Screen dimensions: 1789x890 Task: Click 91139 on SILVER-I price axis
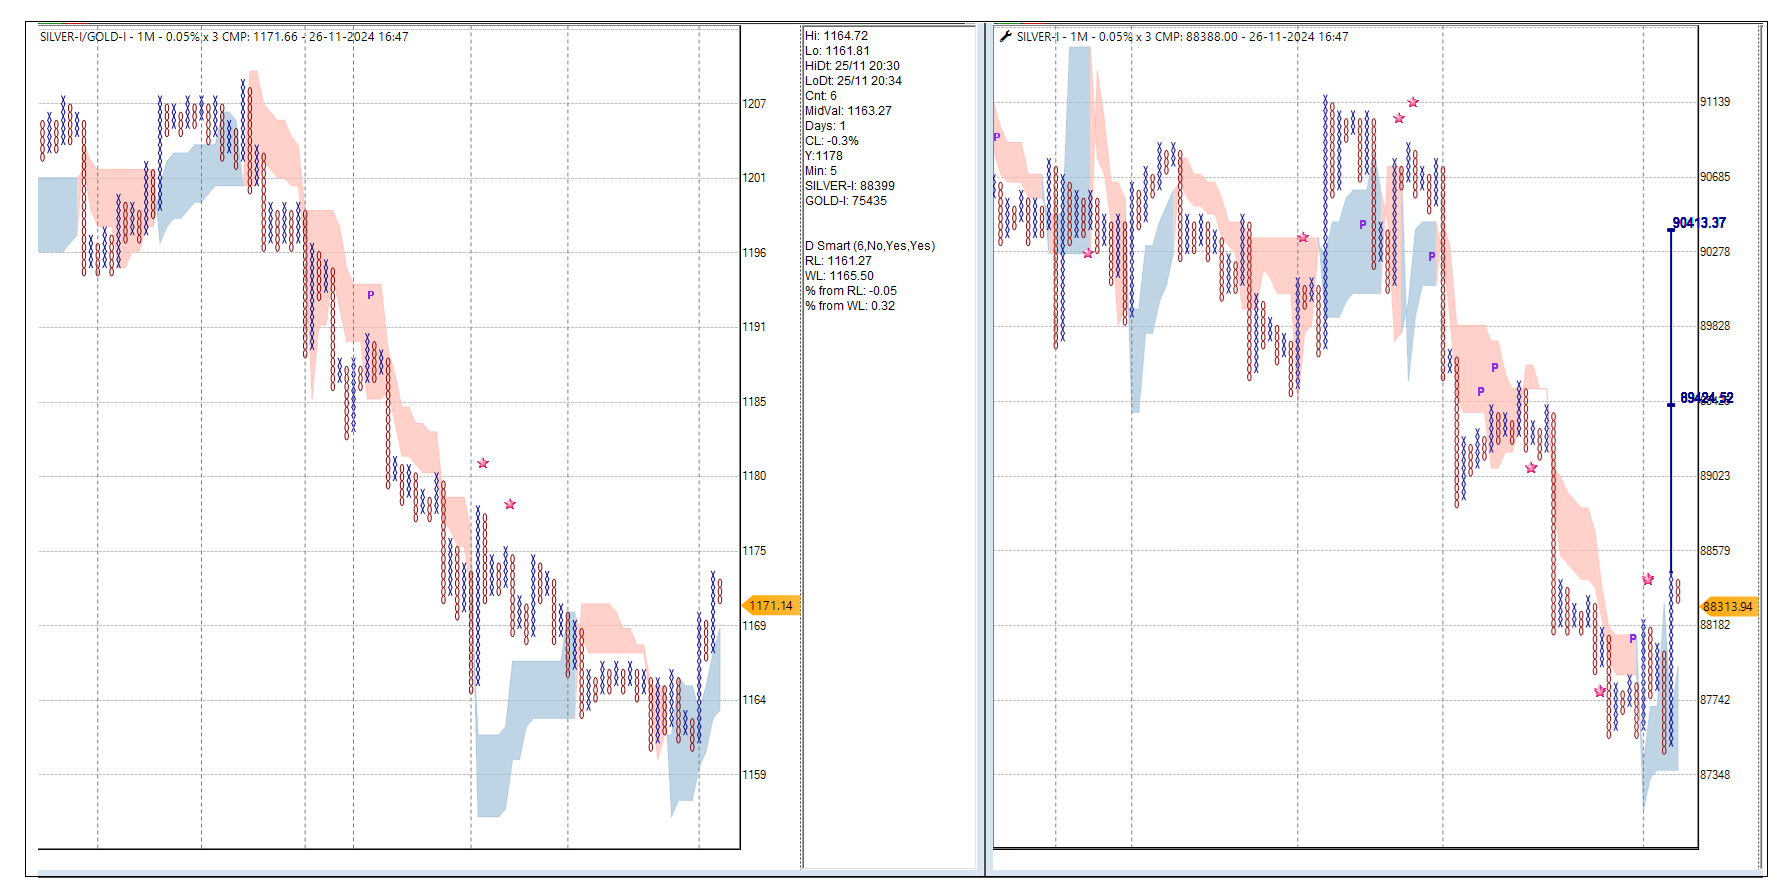coord(1715,102)
